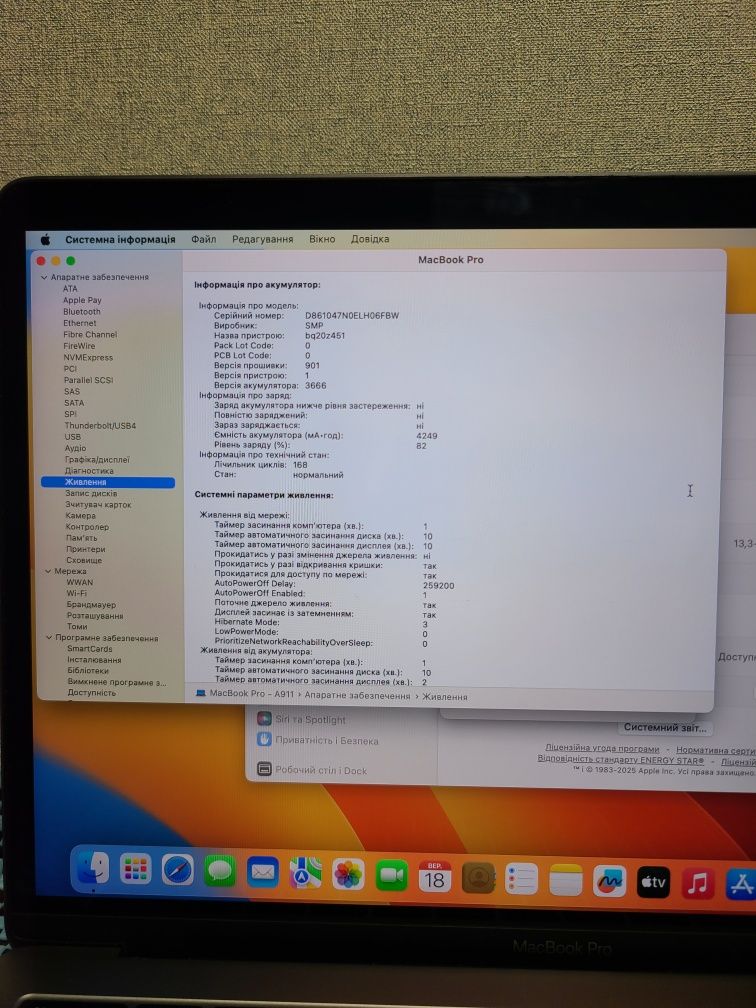The image size is (756, 1008).
Task: Select FireWire in sidebar
Action: coord(79,346)
